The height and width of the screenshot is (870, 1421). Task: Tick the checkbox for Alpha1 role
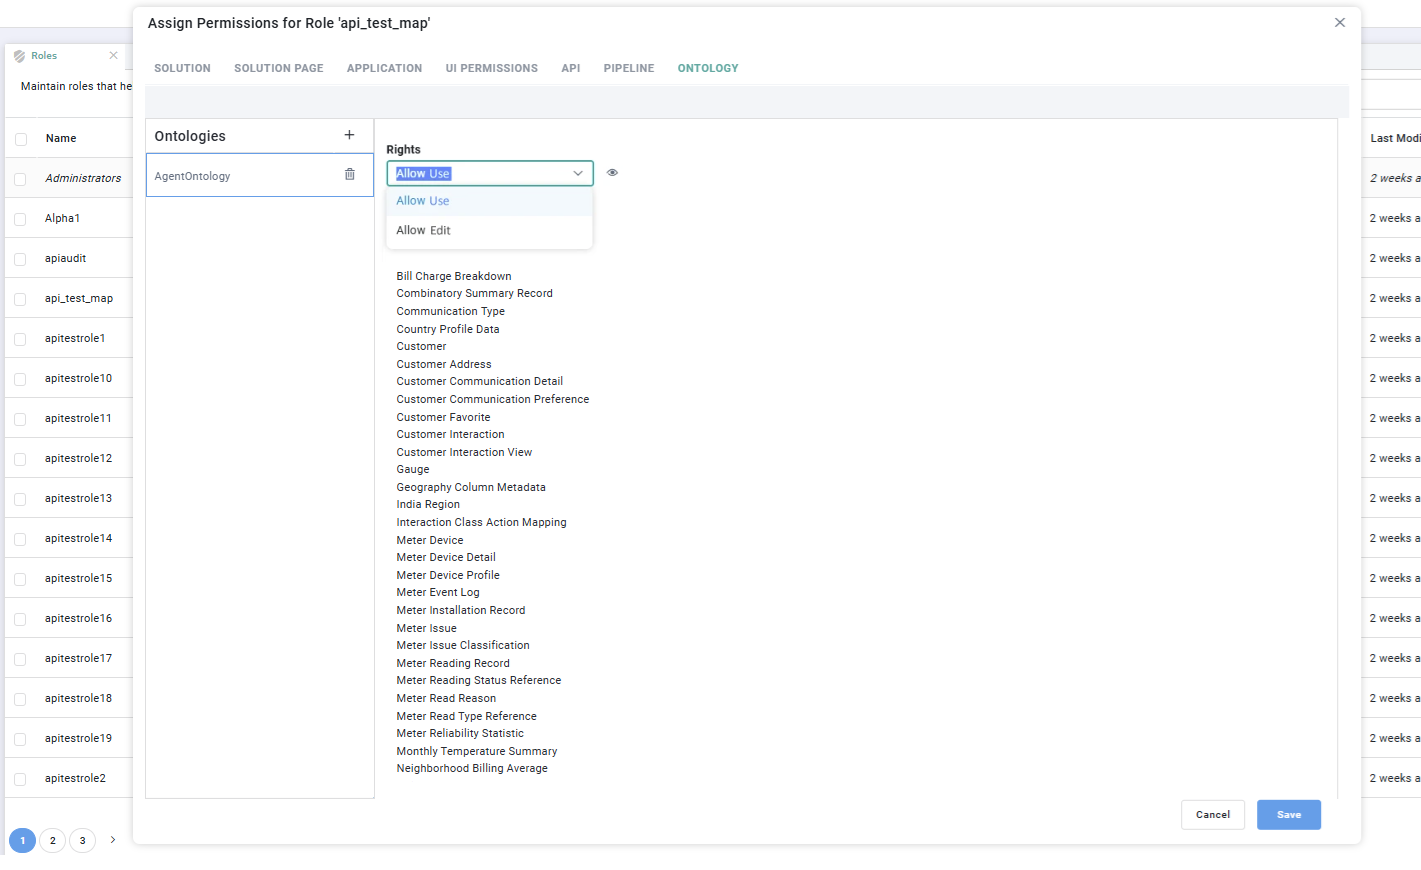coord(20,219)
